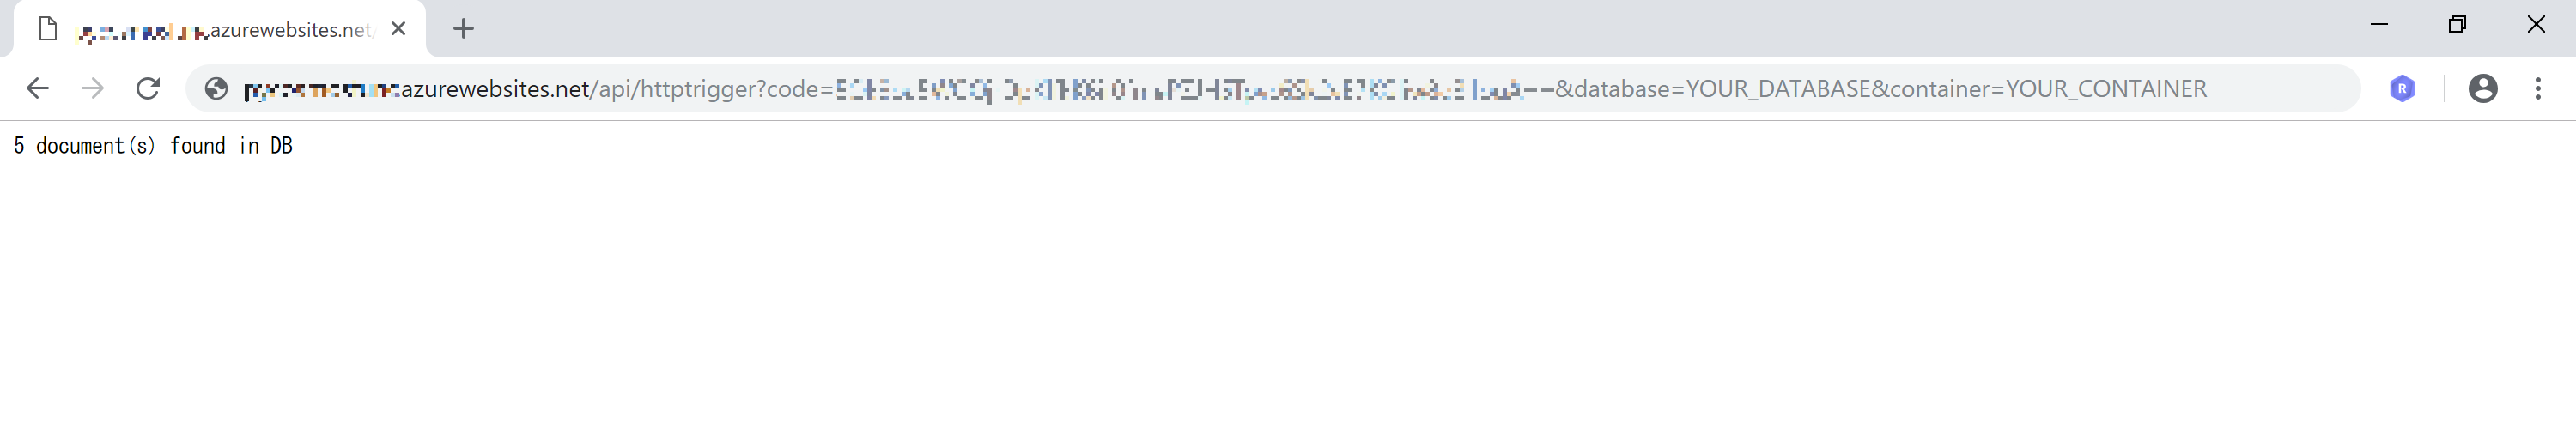Click the YOUR_DATABASE parameter in the URL

click(1778, 89)
